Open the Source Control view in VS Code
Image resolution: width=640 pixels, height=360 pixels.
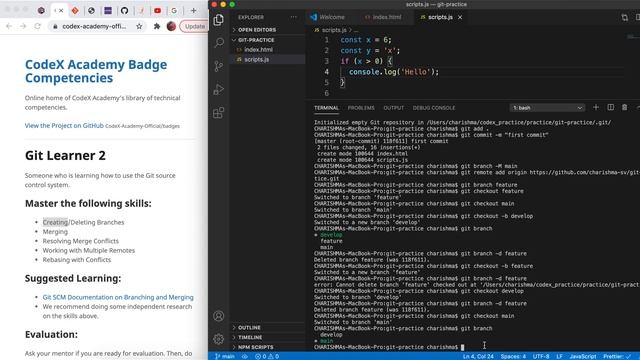point(219,66)
